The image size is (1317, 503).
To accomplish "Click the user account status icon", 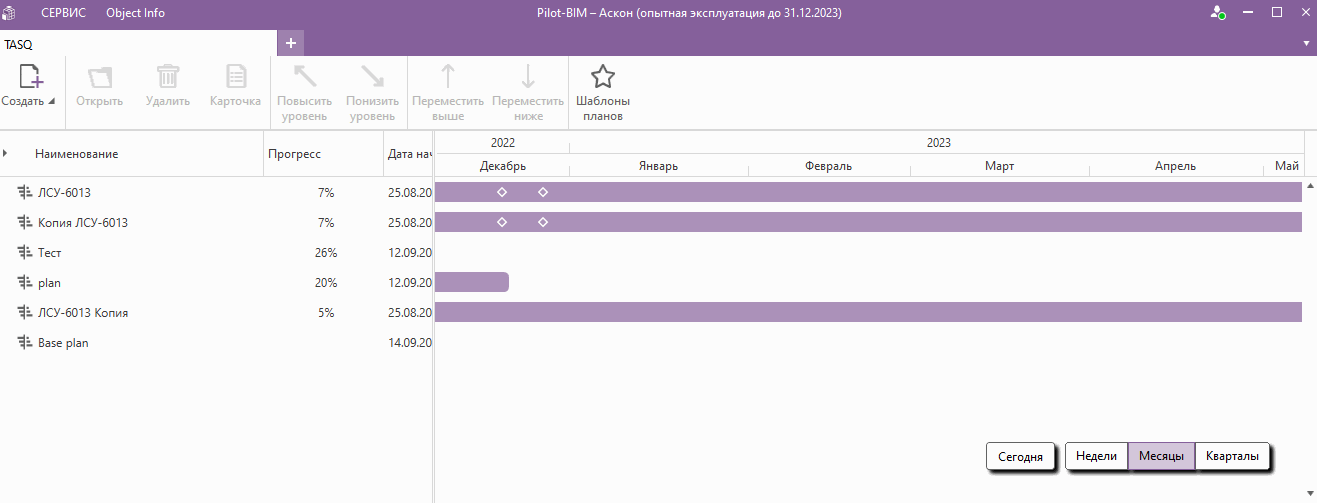I will click(1217, 13).
